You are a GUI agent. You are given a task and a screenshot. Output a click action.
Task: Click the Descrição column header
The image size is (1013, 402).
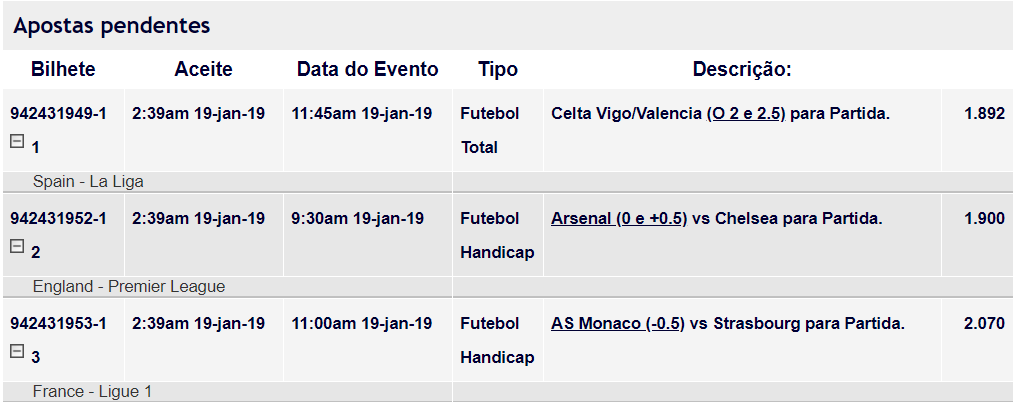742,69
